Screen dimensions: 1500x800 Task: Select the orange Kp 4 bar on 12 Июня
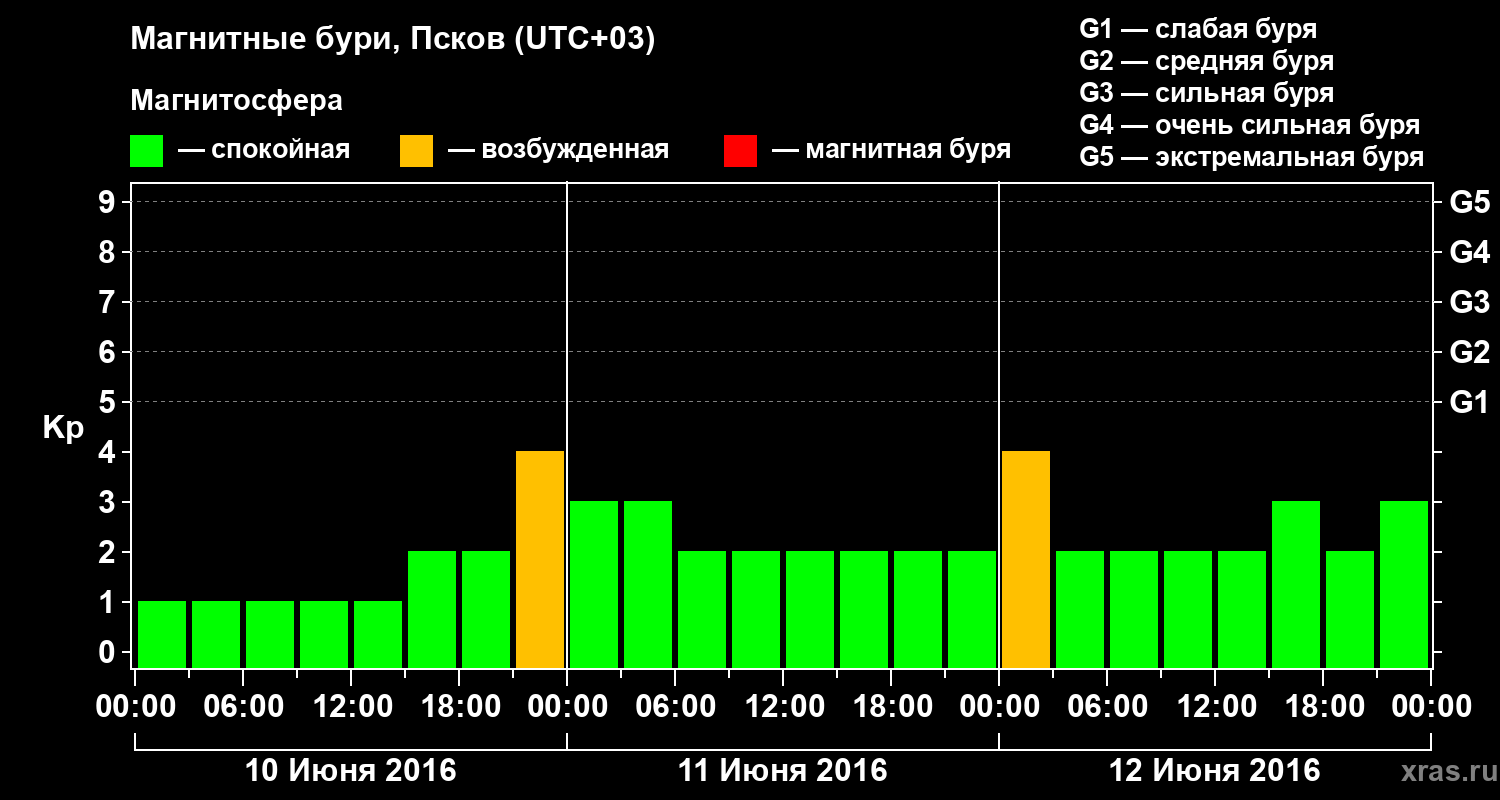(1026, 559)
